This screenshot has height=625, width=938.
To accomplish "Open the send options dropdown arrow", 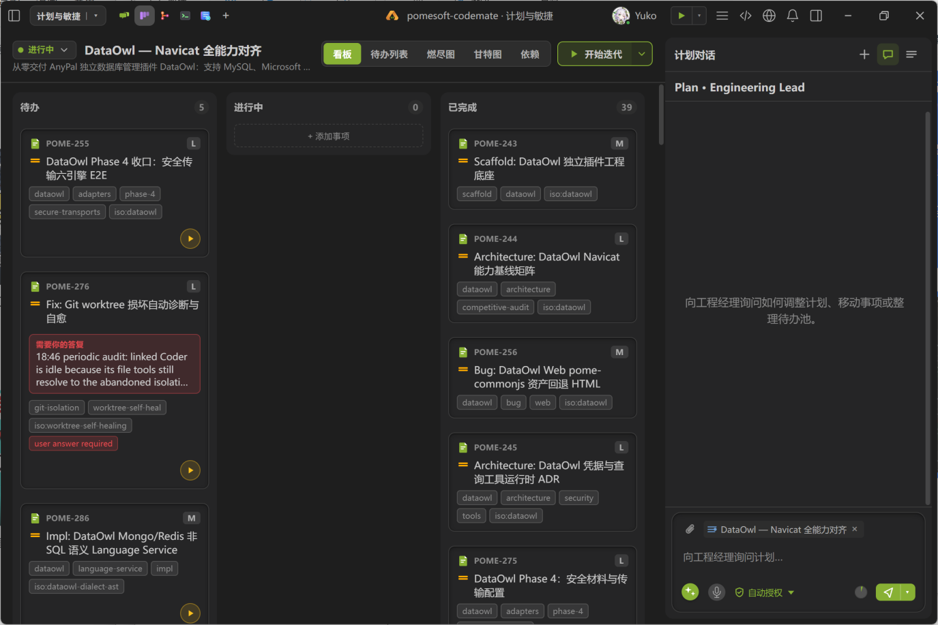I will click(908, 592).
